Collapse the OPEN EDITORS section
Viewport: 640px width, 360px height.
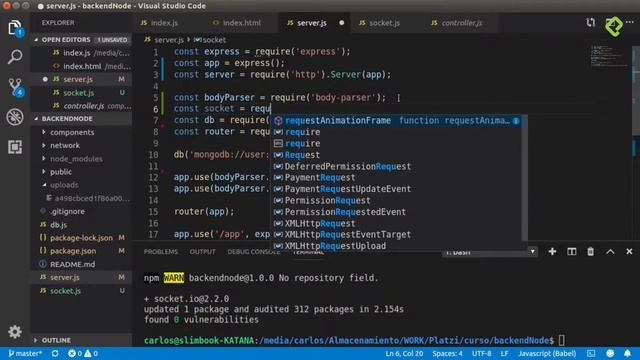click(x=65, y=40)
